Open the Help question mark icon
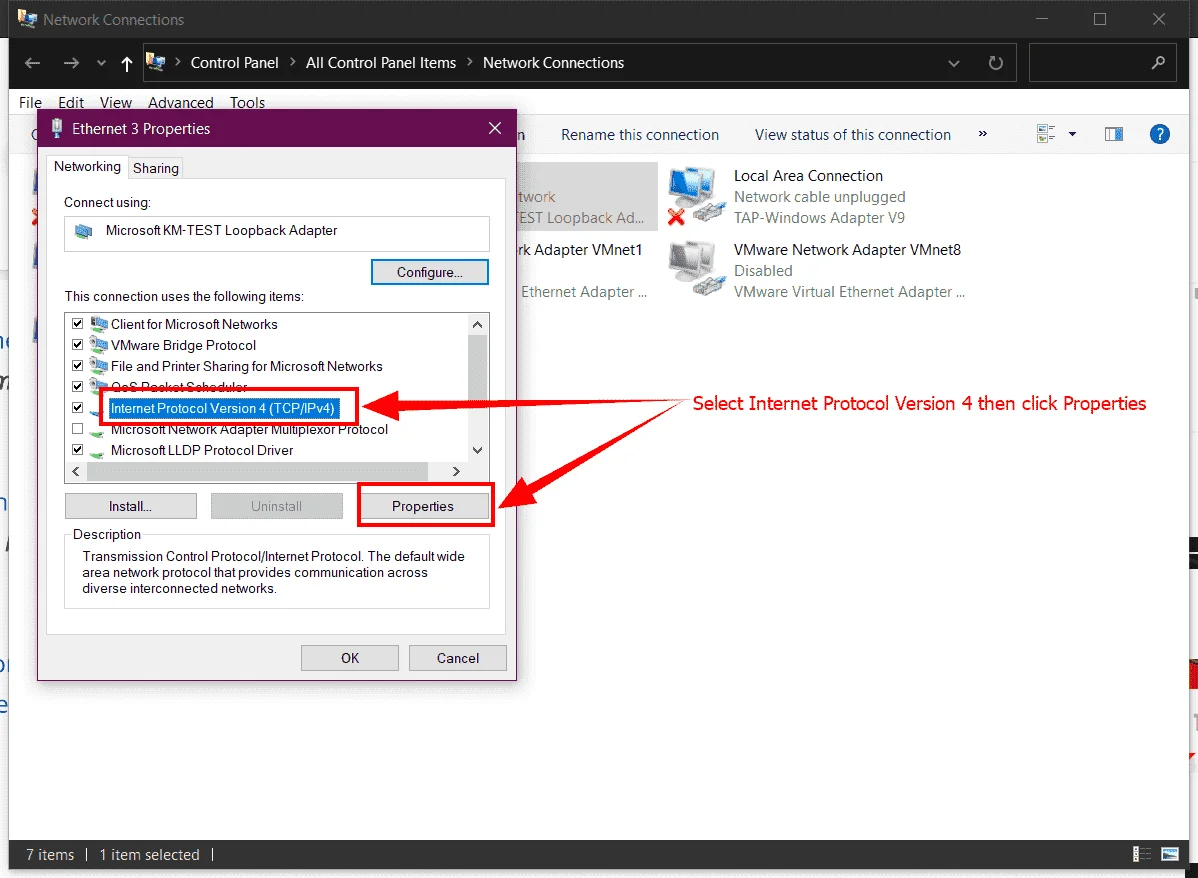1198x878 pixels. tap(1160, 134)
